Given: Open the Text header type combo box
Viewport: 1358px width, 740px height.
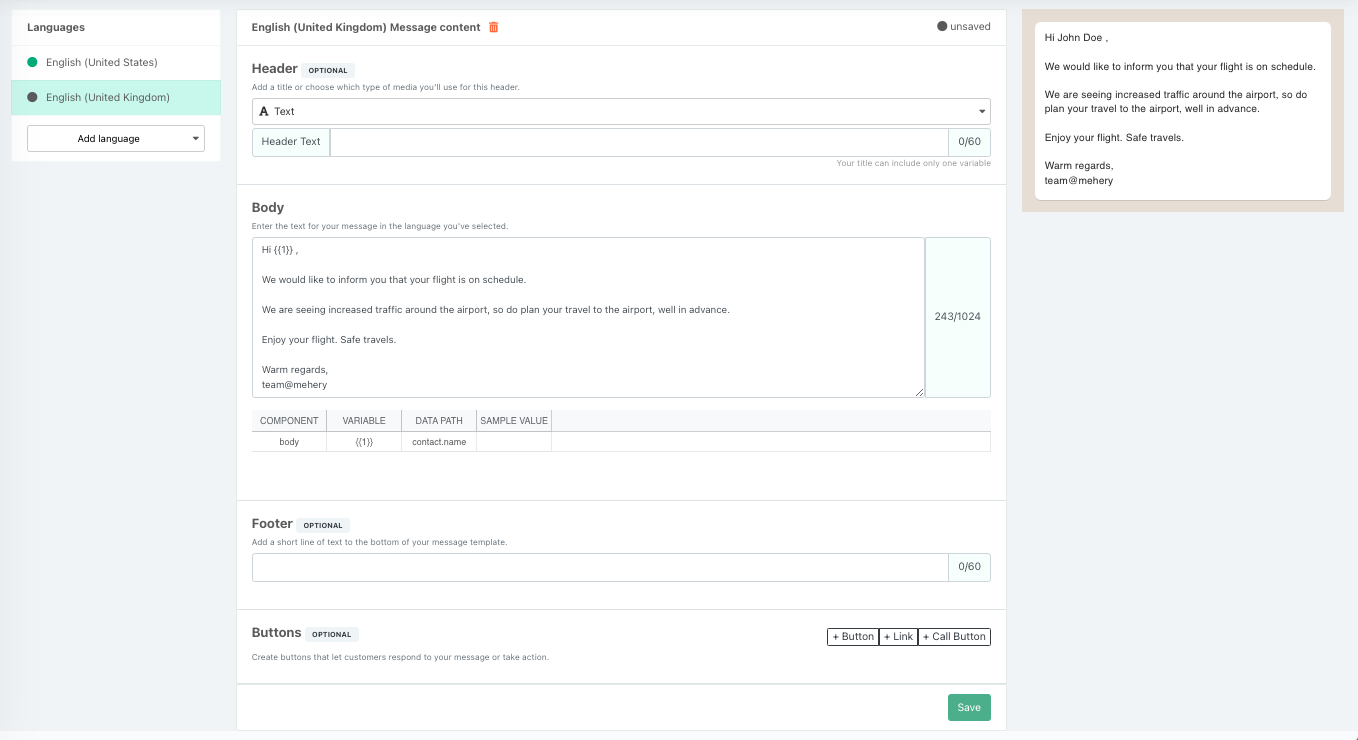Looking at the screenshot, I should click(x=620, y=111).
